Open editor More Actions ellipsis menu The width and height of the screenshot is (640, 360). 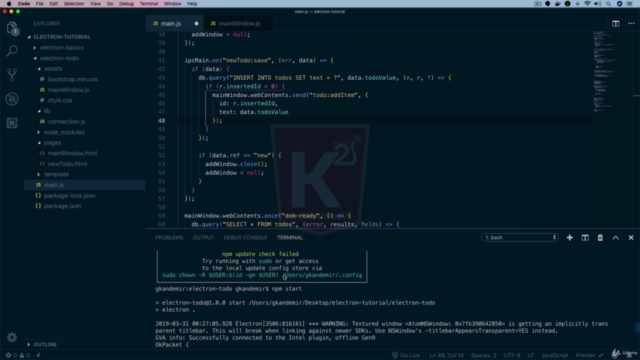pos(631,24)
